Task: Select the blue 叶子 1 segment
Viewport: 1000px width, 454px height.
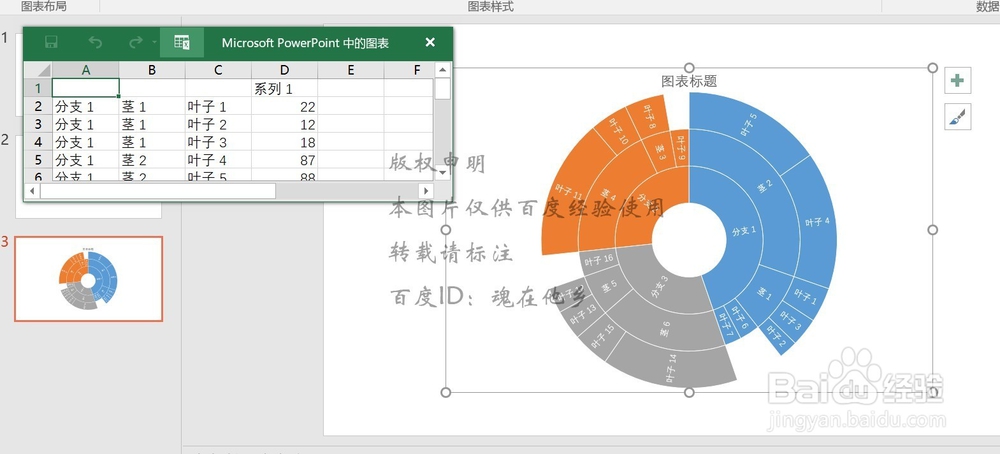Action: [805, 296]
